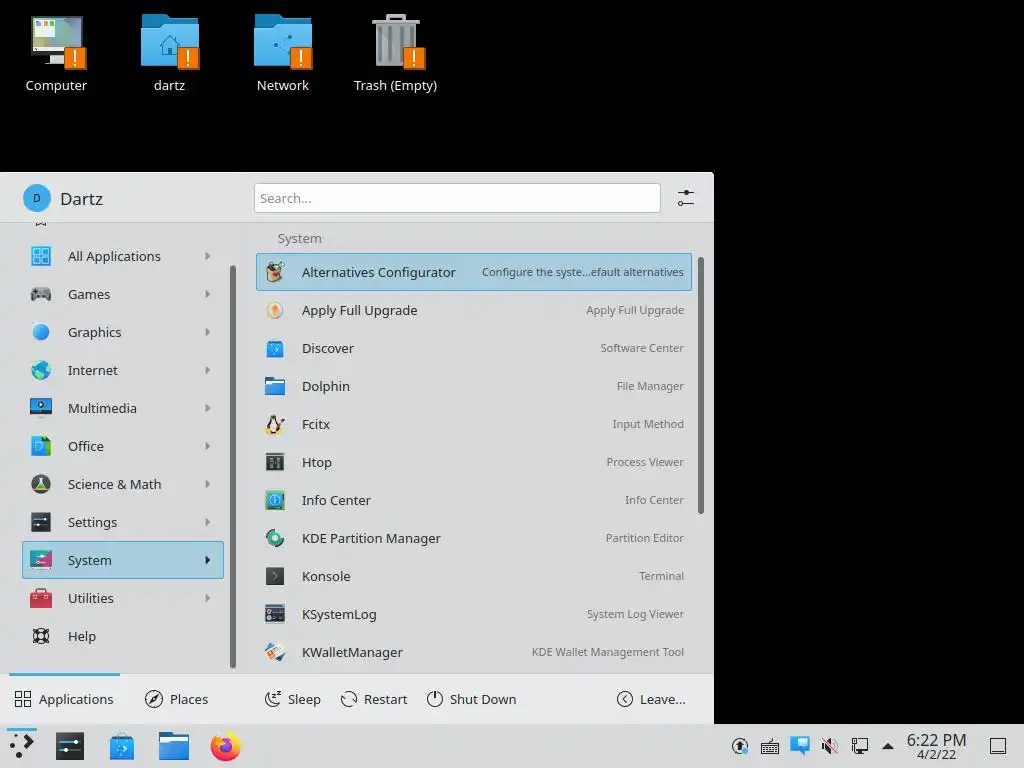The width and height of the screenshot is (1024, 768).
Task: Open the launcher configure sliders icon
Action: pos(686,198)
